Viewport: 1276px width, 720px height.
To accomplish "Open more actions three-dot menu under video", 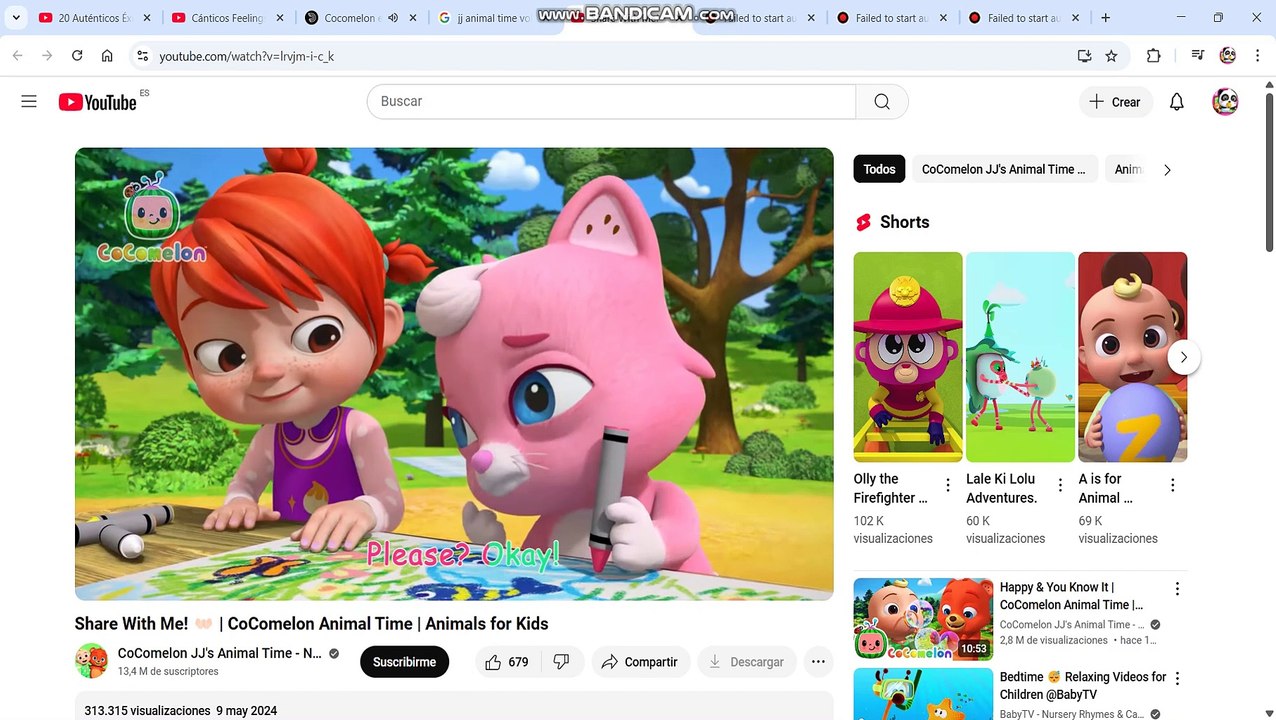I will click(x=818, y=662).
